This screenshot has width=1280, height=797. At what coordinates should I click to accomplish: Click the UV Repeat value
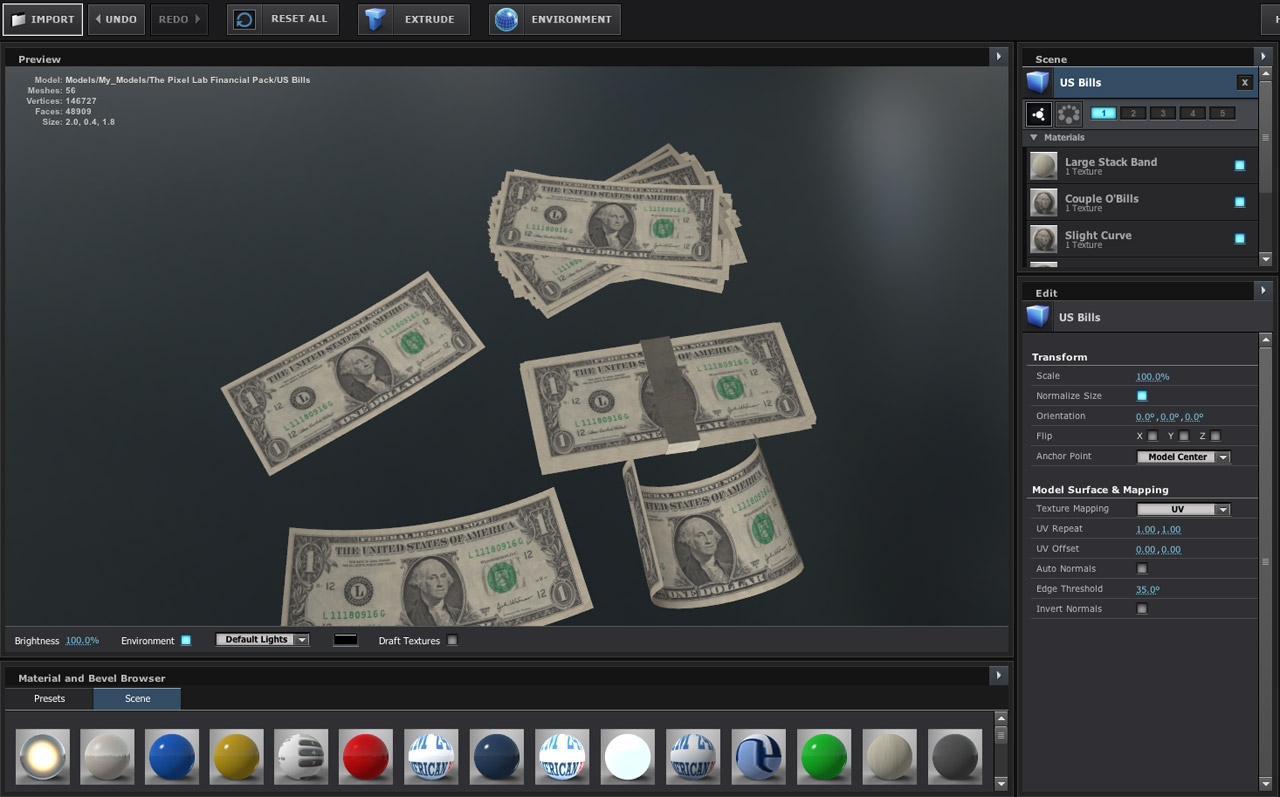1158,529
